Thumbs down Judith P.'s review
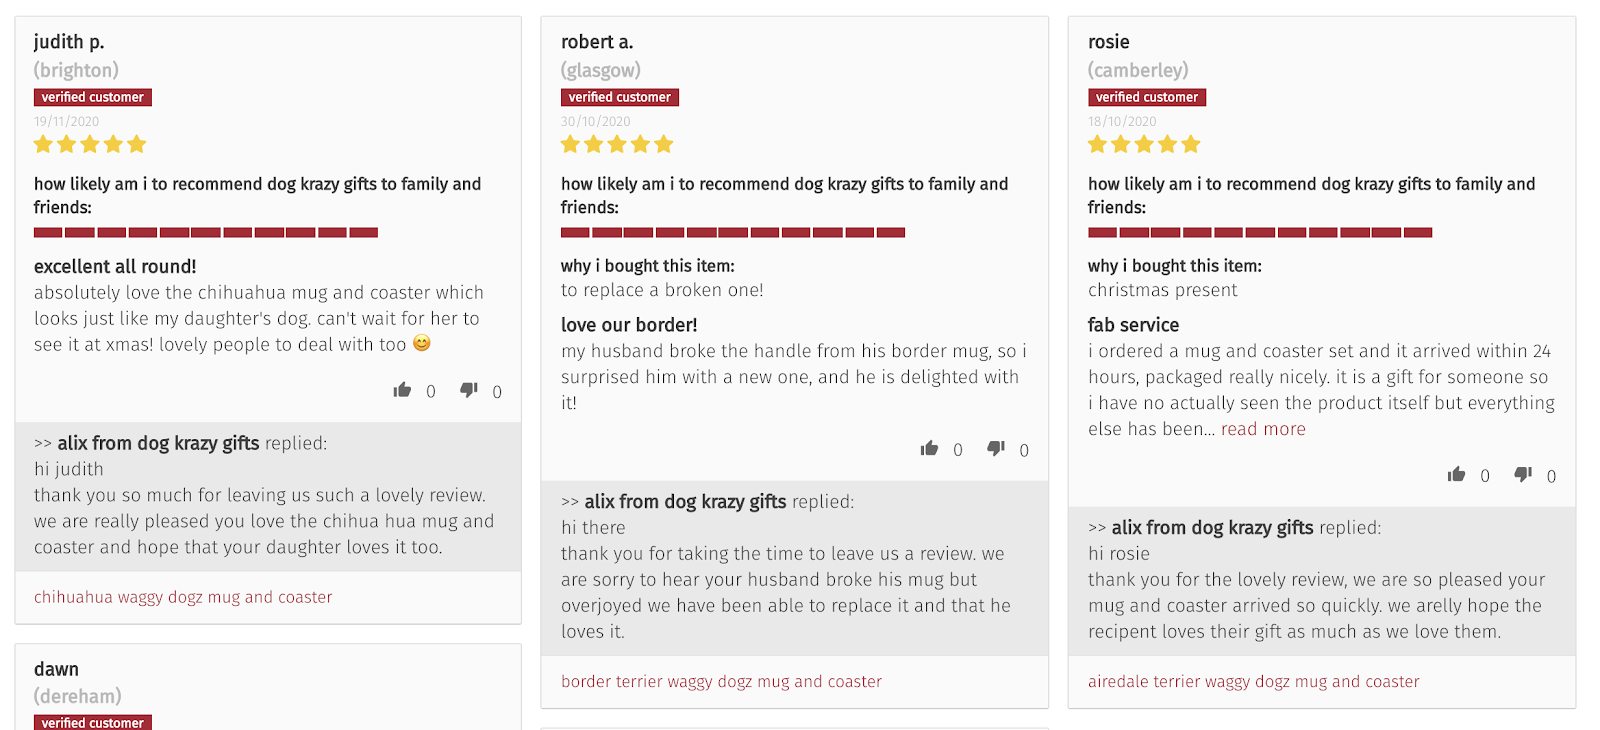 pyautogui.click(x=468, y=390)
